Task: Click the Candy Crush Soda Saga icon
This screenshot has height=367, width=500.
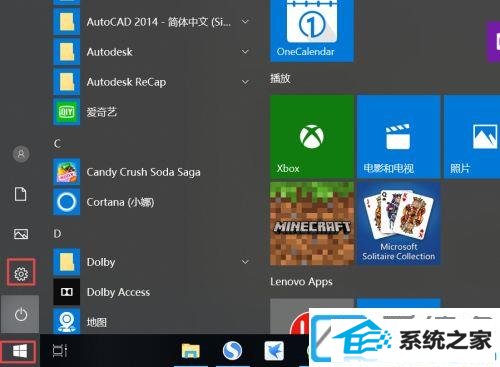Action: [x=67, y=172]
